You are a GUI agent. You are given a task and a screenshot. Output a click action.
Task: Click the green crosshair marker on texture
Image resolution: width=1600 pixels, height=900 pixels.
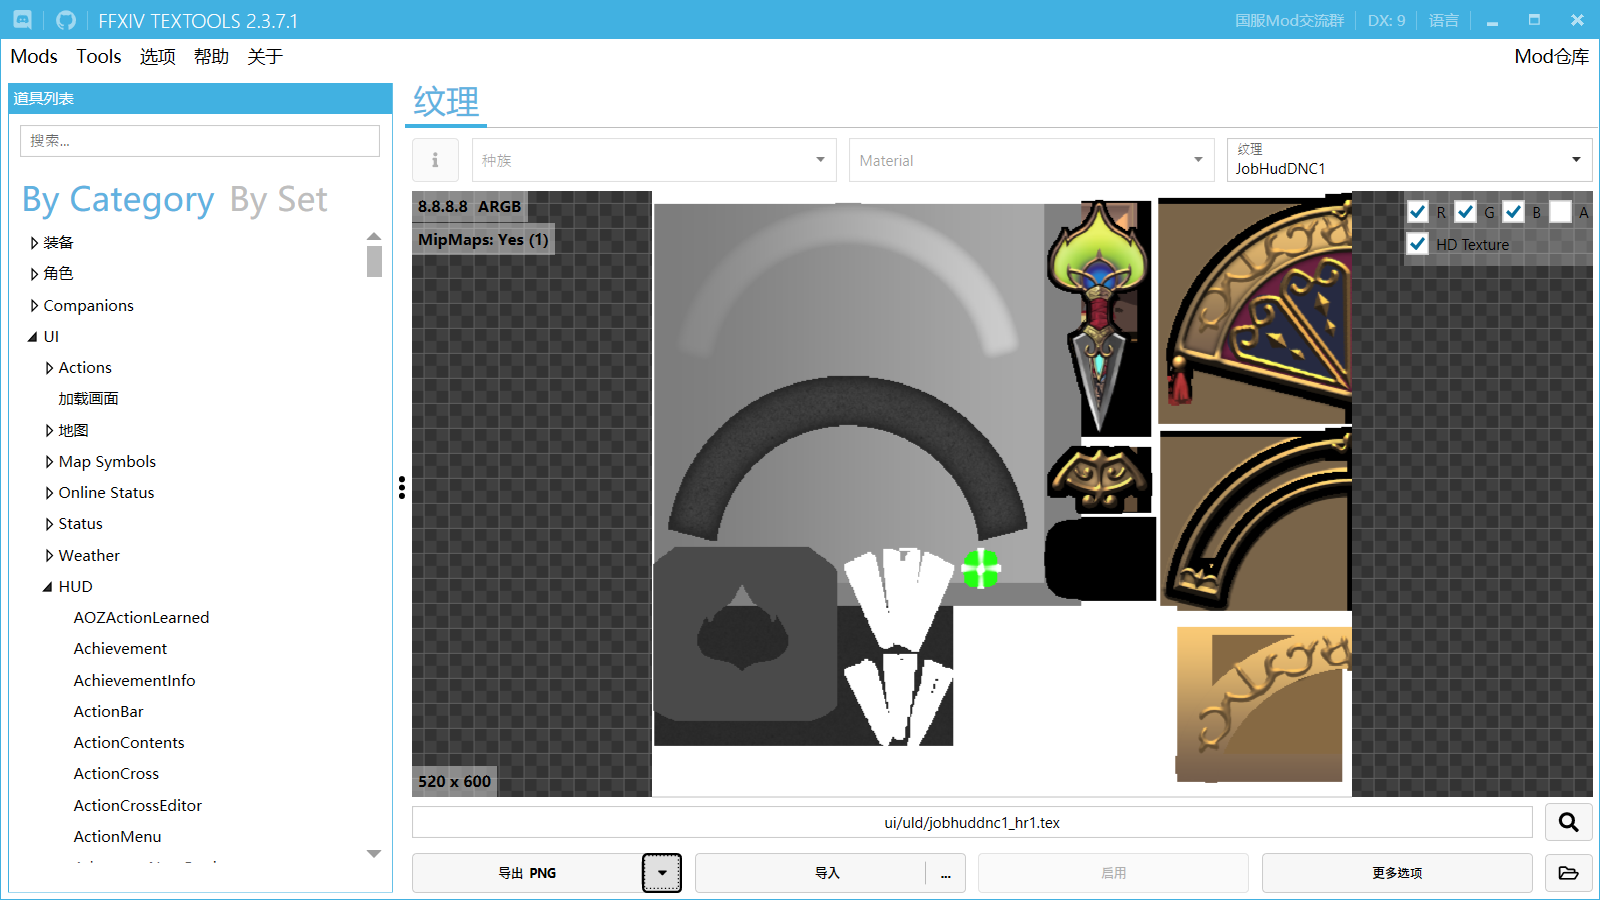tap(980, 568)
